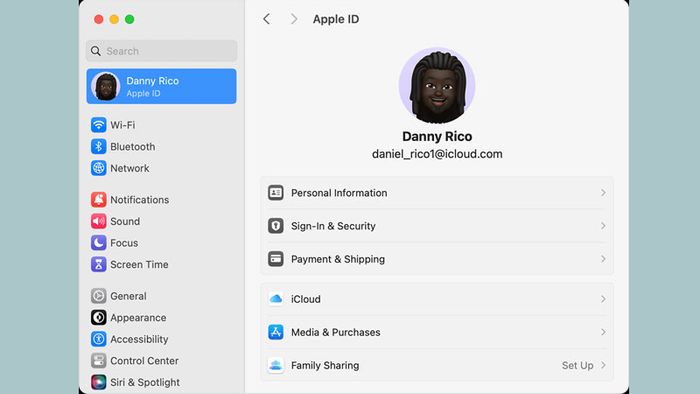Click the Appearance label in sidebar
Image resolution: width=700 pixels, height=394 pixels.
[138, 318]
